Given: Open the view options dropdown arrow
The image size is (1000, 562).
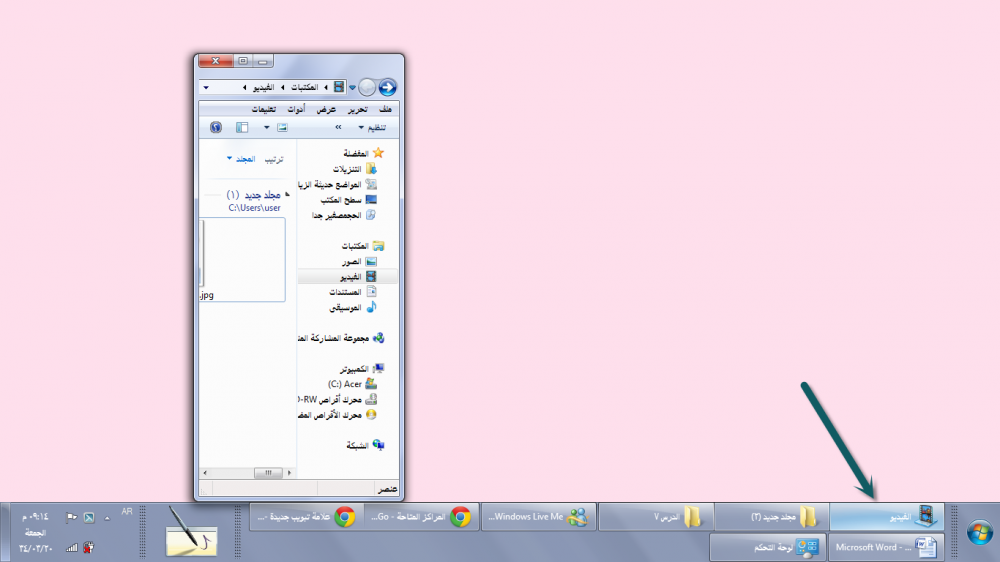Looking at the screenshot, I should coord(267,128).
